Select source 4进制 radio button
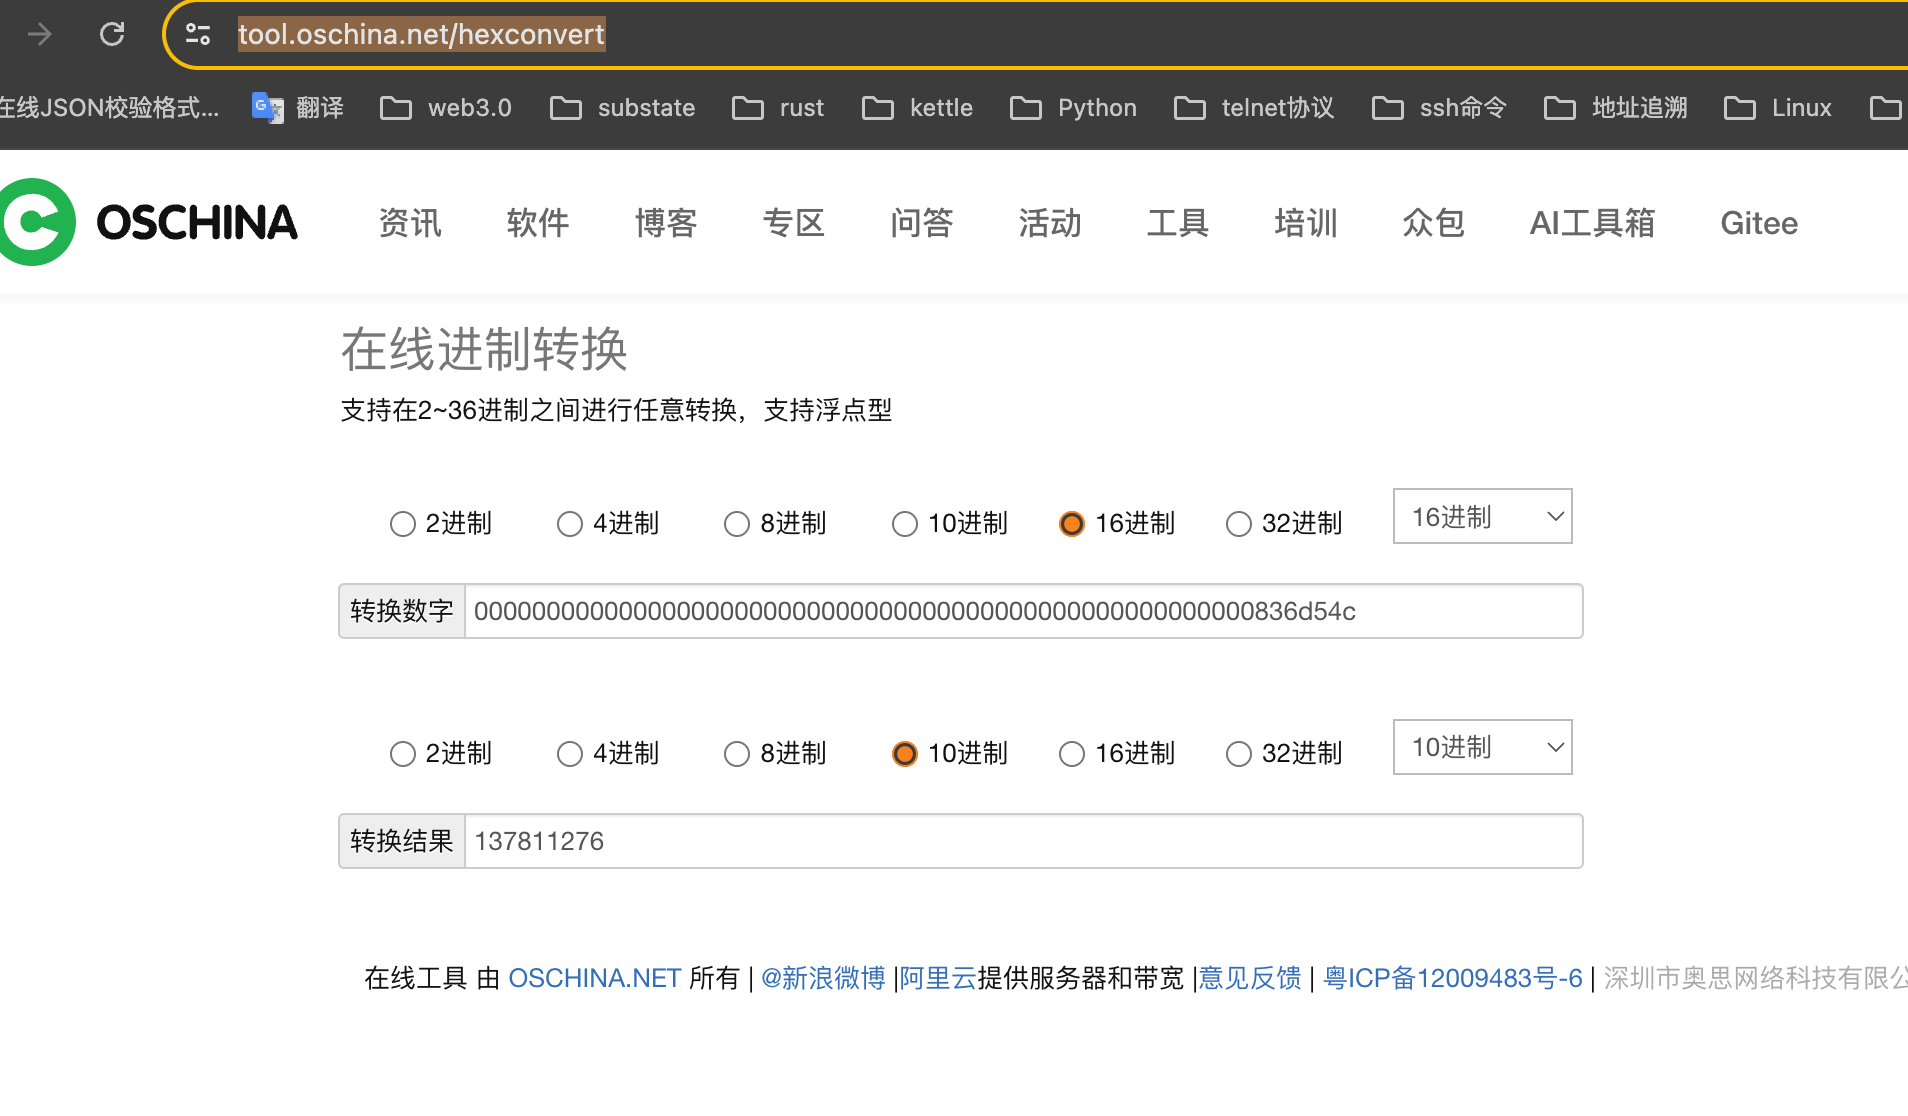The height and width of the screenshot is (1116, 1908). tap(569, 524)
